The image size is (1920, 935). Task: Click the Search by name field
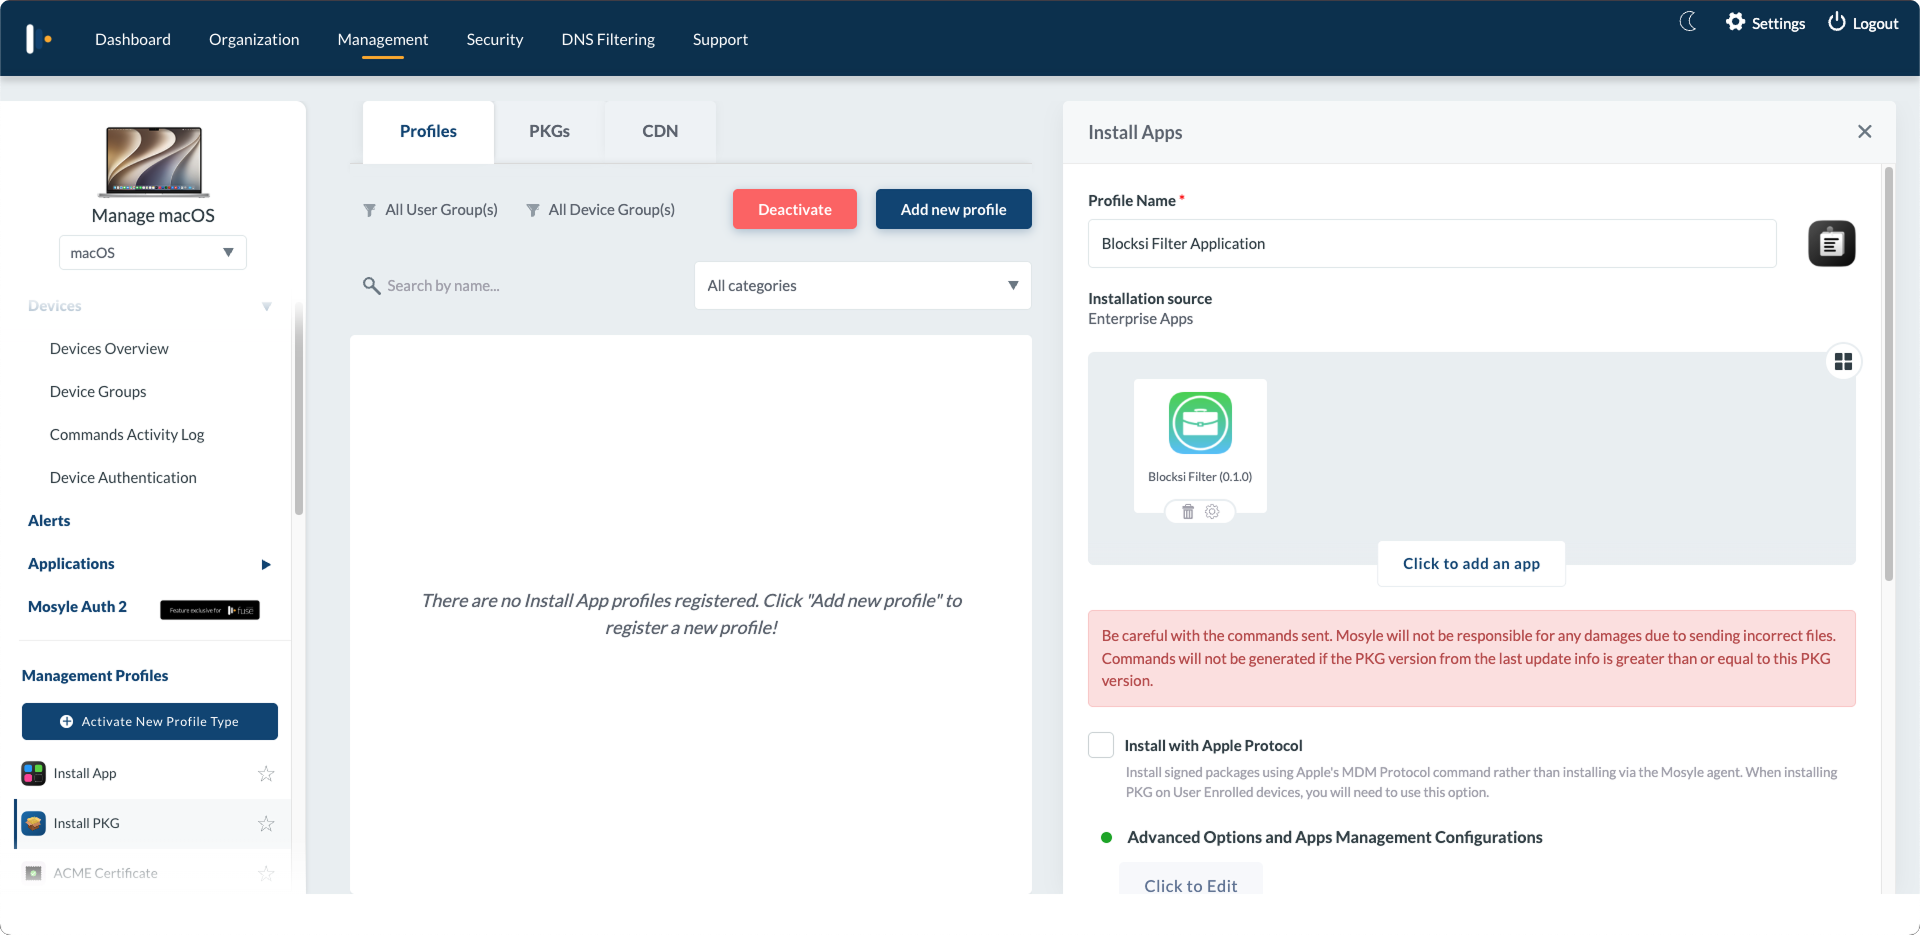tap(520, 286)
